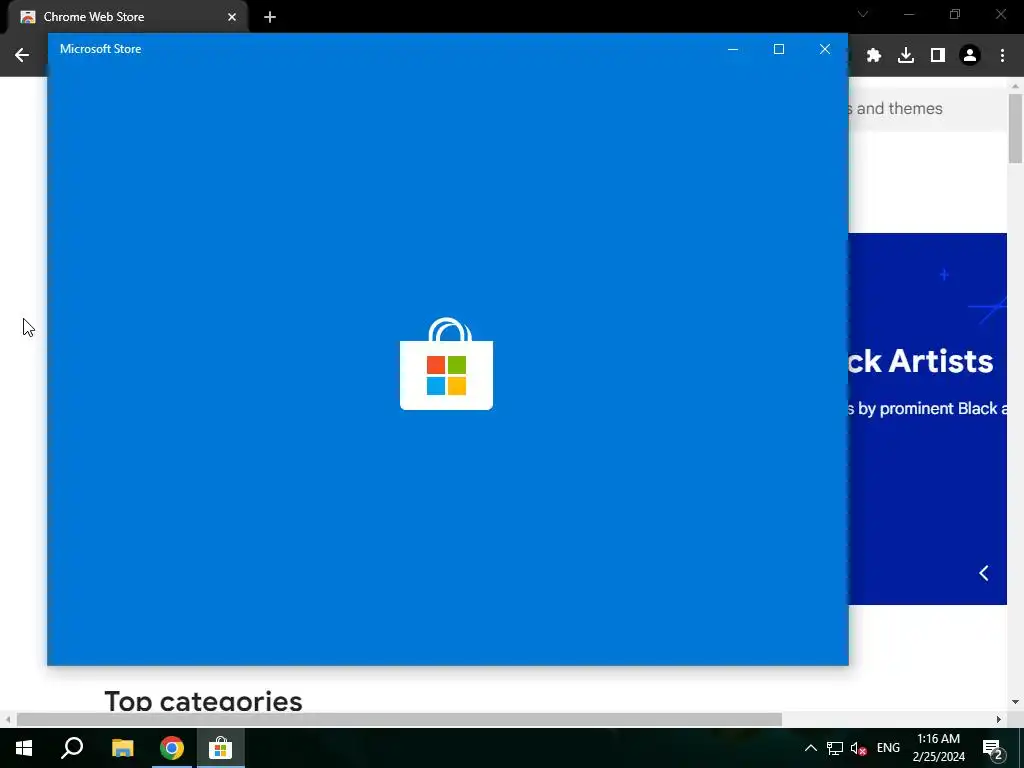Click previous slide arrow on banner
Screen dimensions: 1024x768
point(984,573)
